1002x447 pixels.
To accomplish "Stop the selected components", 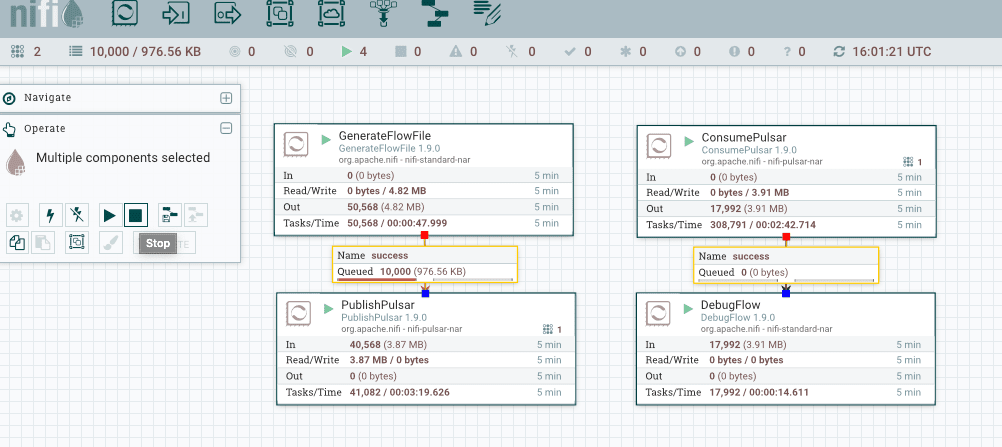I will 136,216.
